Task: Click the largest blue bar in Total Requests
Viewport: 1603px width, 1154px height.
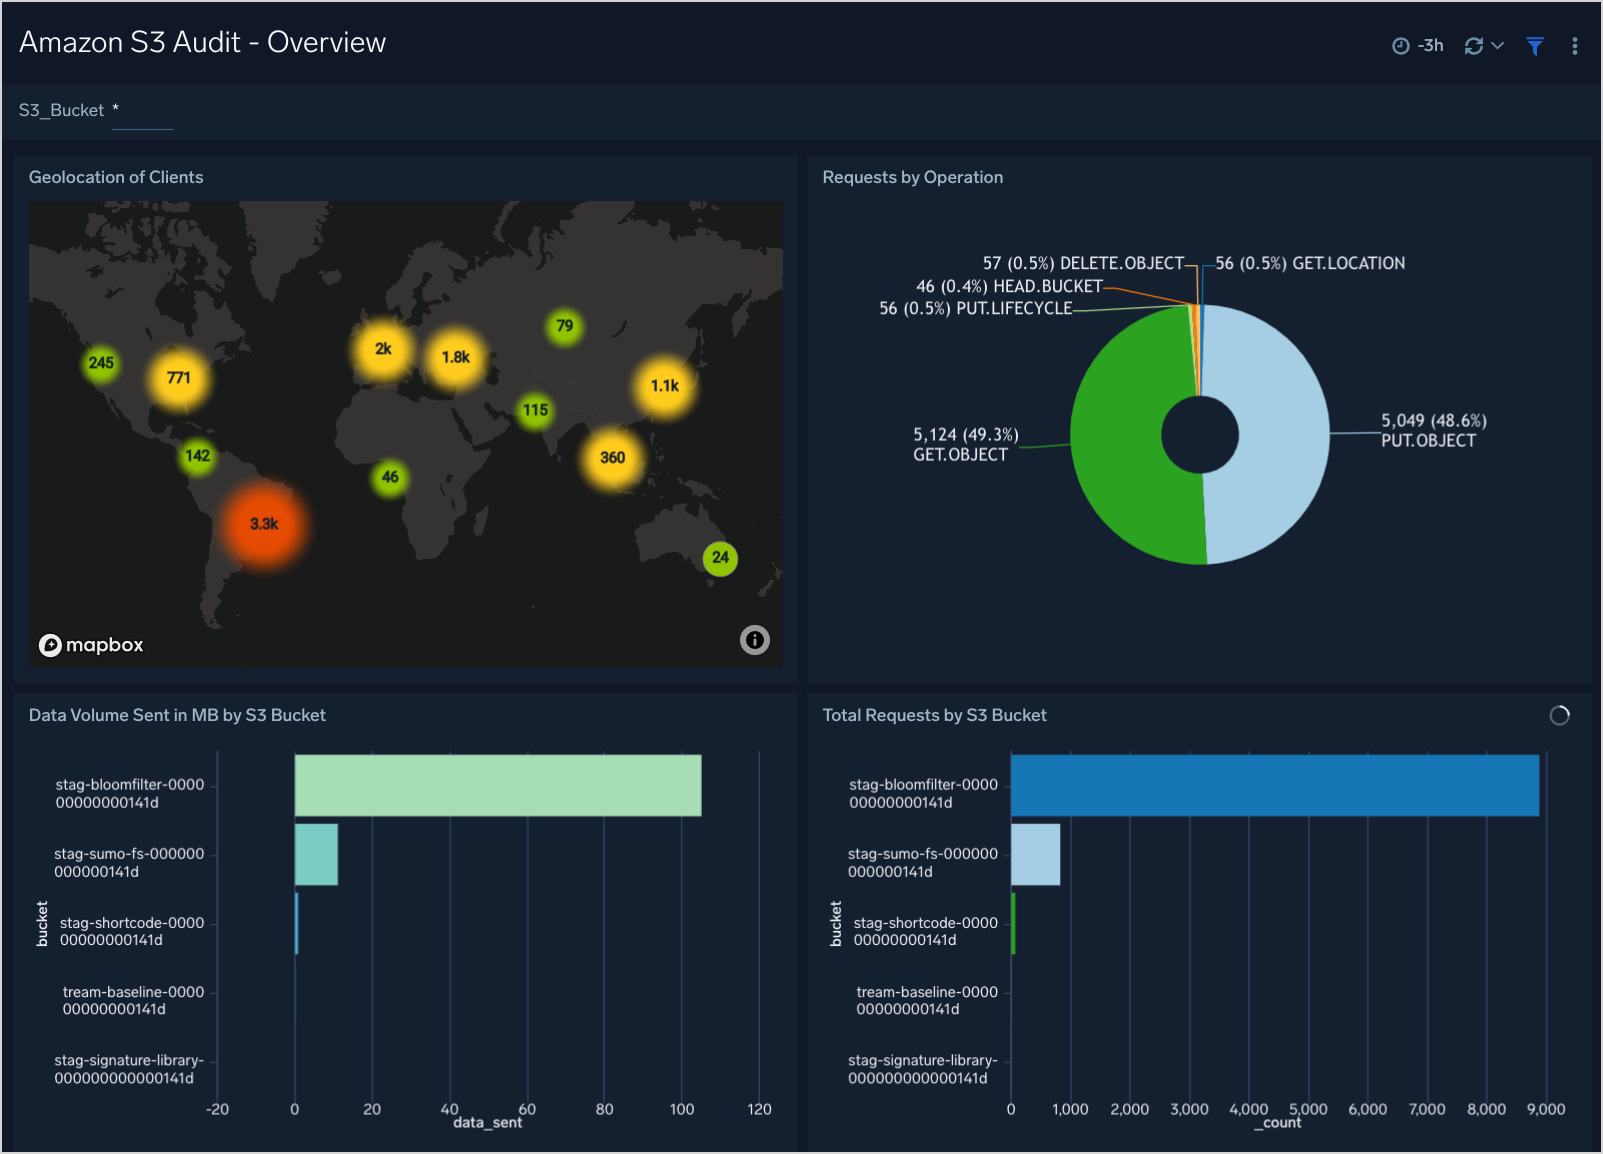Action: point(1274,785)
